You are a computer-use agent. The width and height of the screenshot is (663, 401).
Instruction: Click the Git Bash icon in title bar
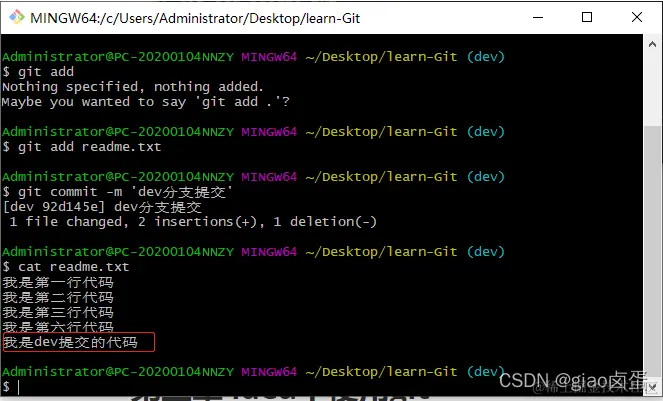click(x=17, y=17)
